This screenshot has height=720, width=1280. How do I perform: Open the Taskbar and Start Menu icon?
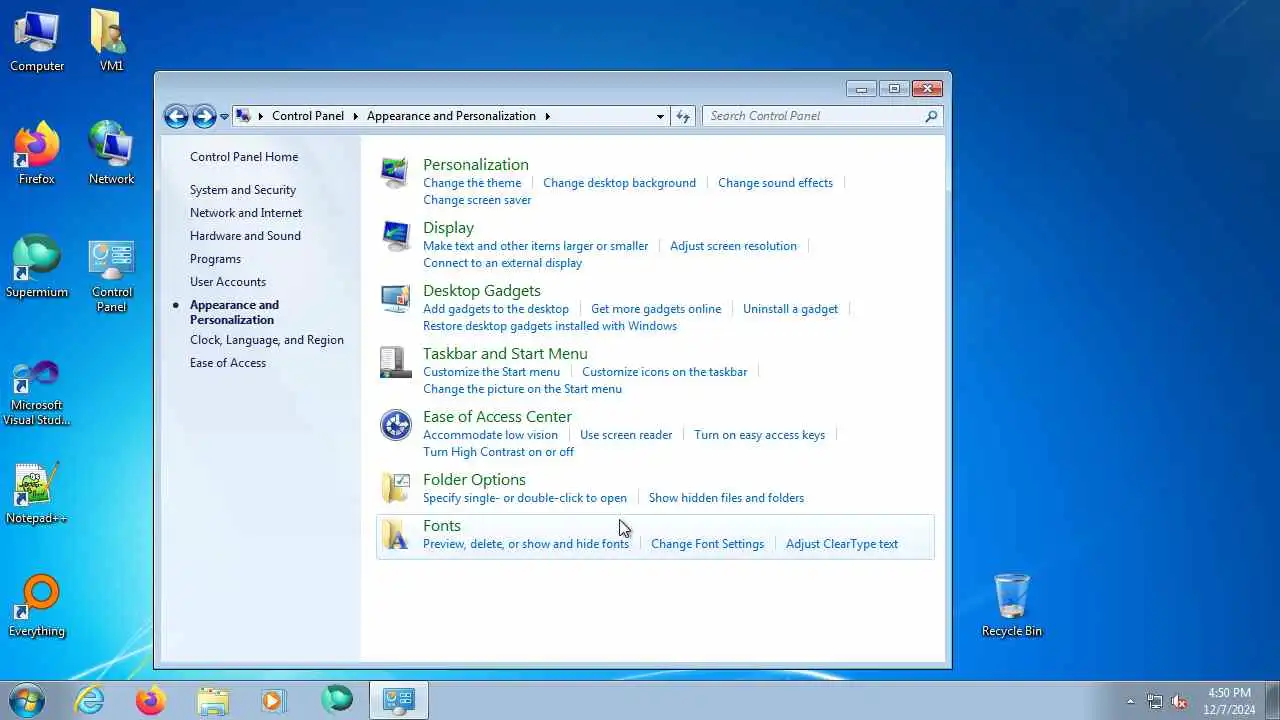pyautogui.click(x=395, y=361)
